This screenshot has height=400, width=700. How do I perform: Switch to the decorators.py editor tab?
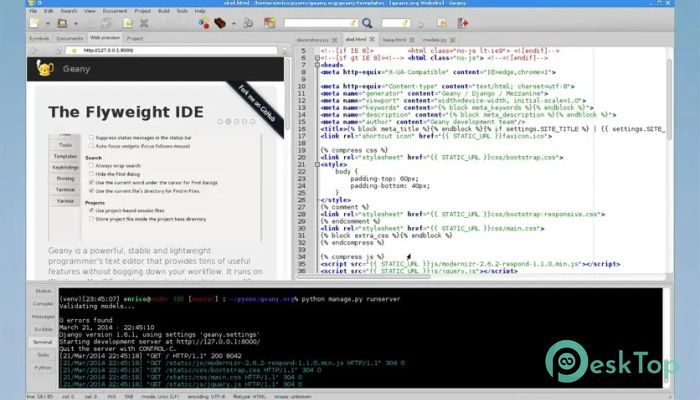[312, 40]
